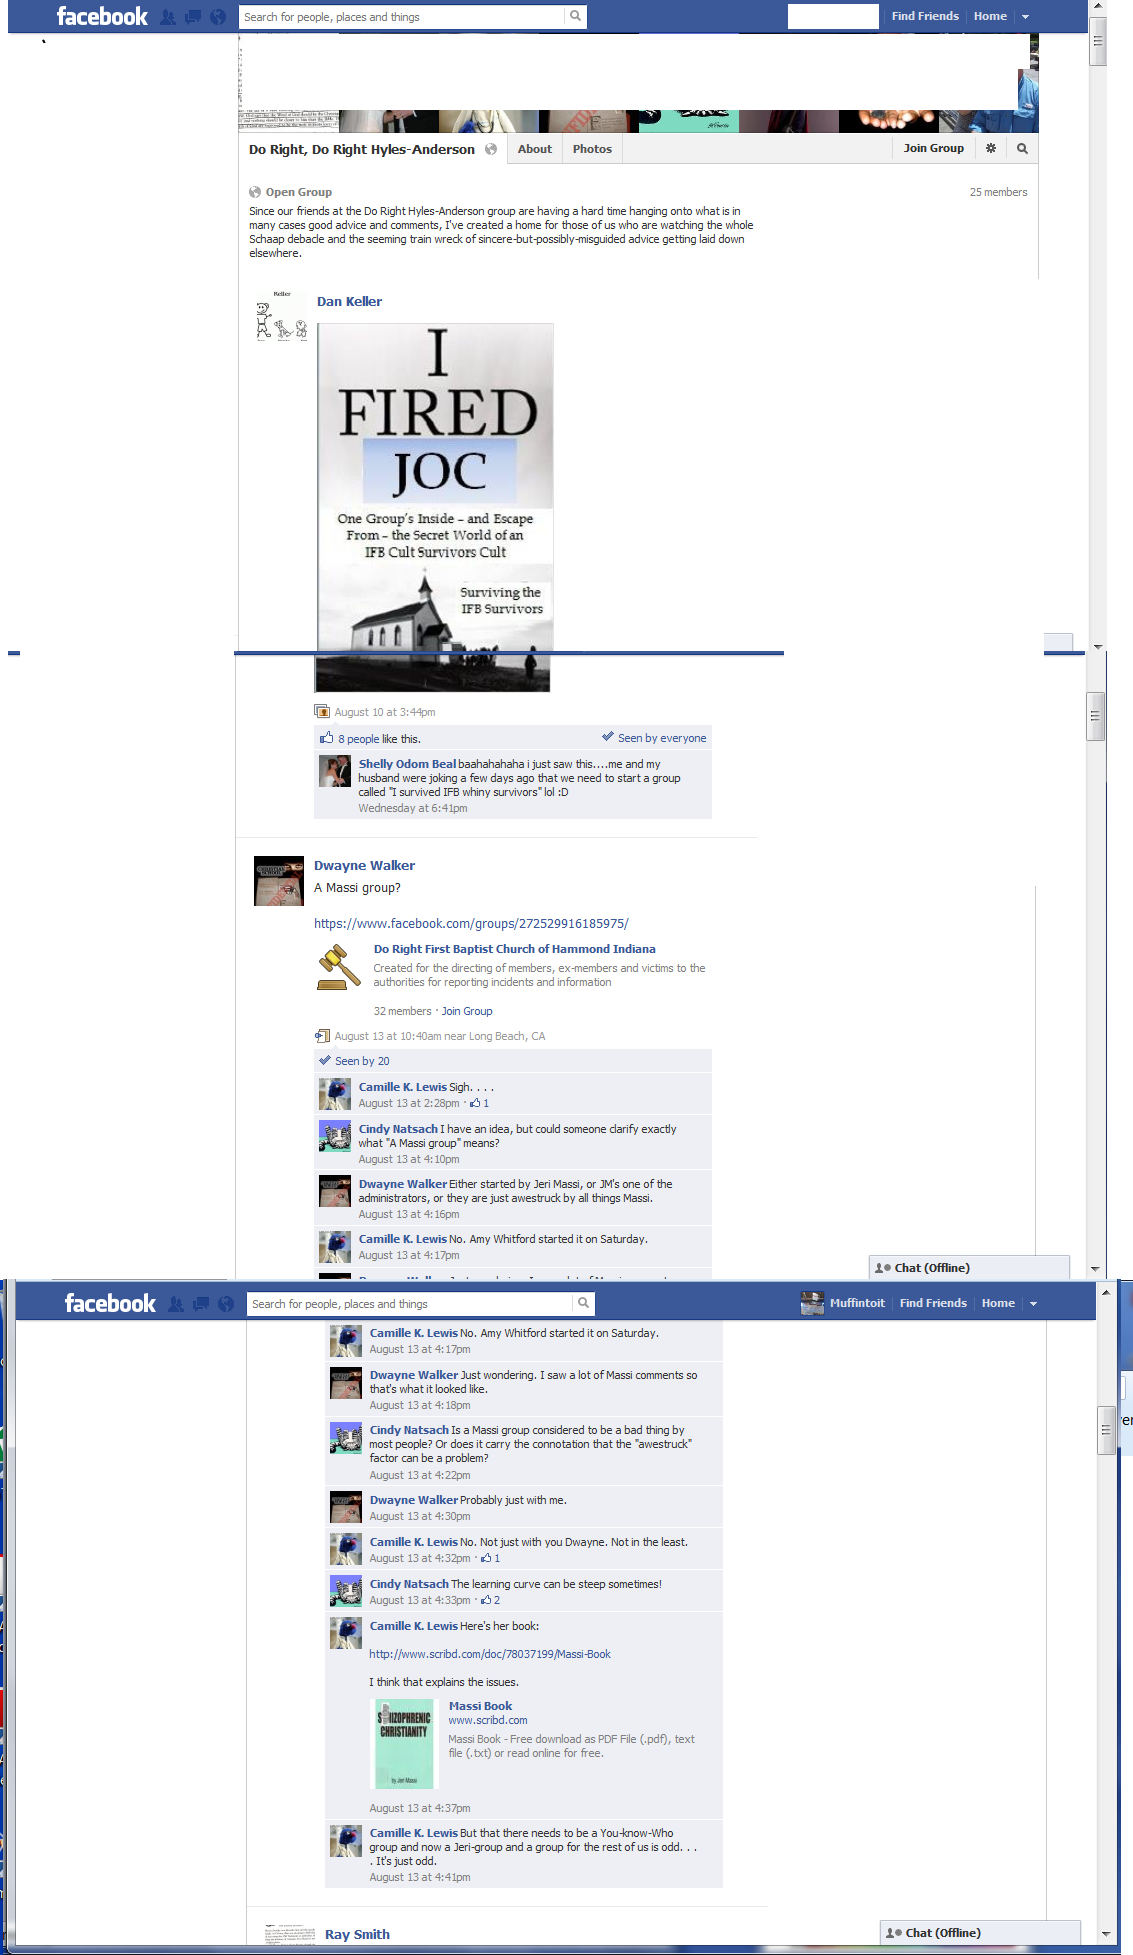Screen dimensions: 1133x1955
Task: Click the globe icon beside the group name
Action: [491, 149]
